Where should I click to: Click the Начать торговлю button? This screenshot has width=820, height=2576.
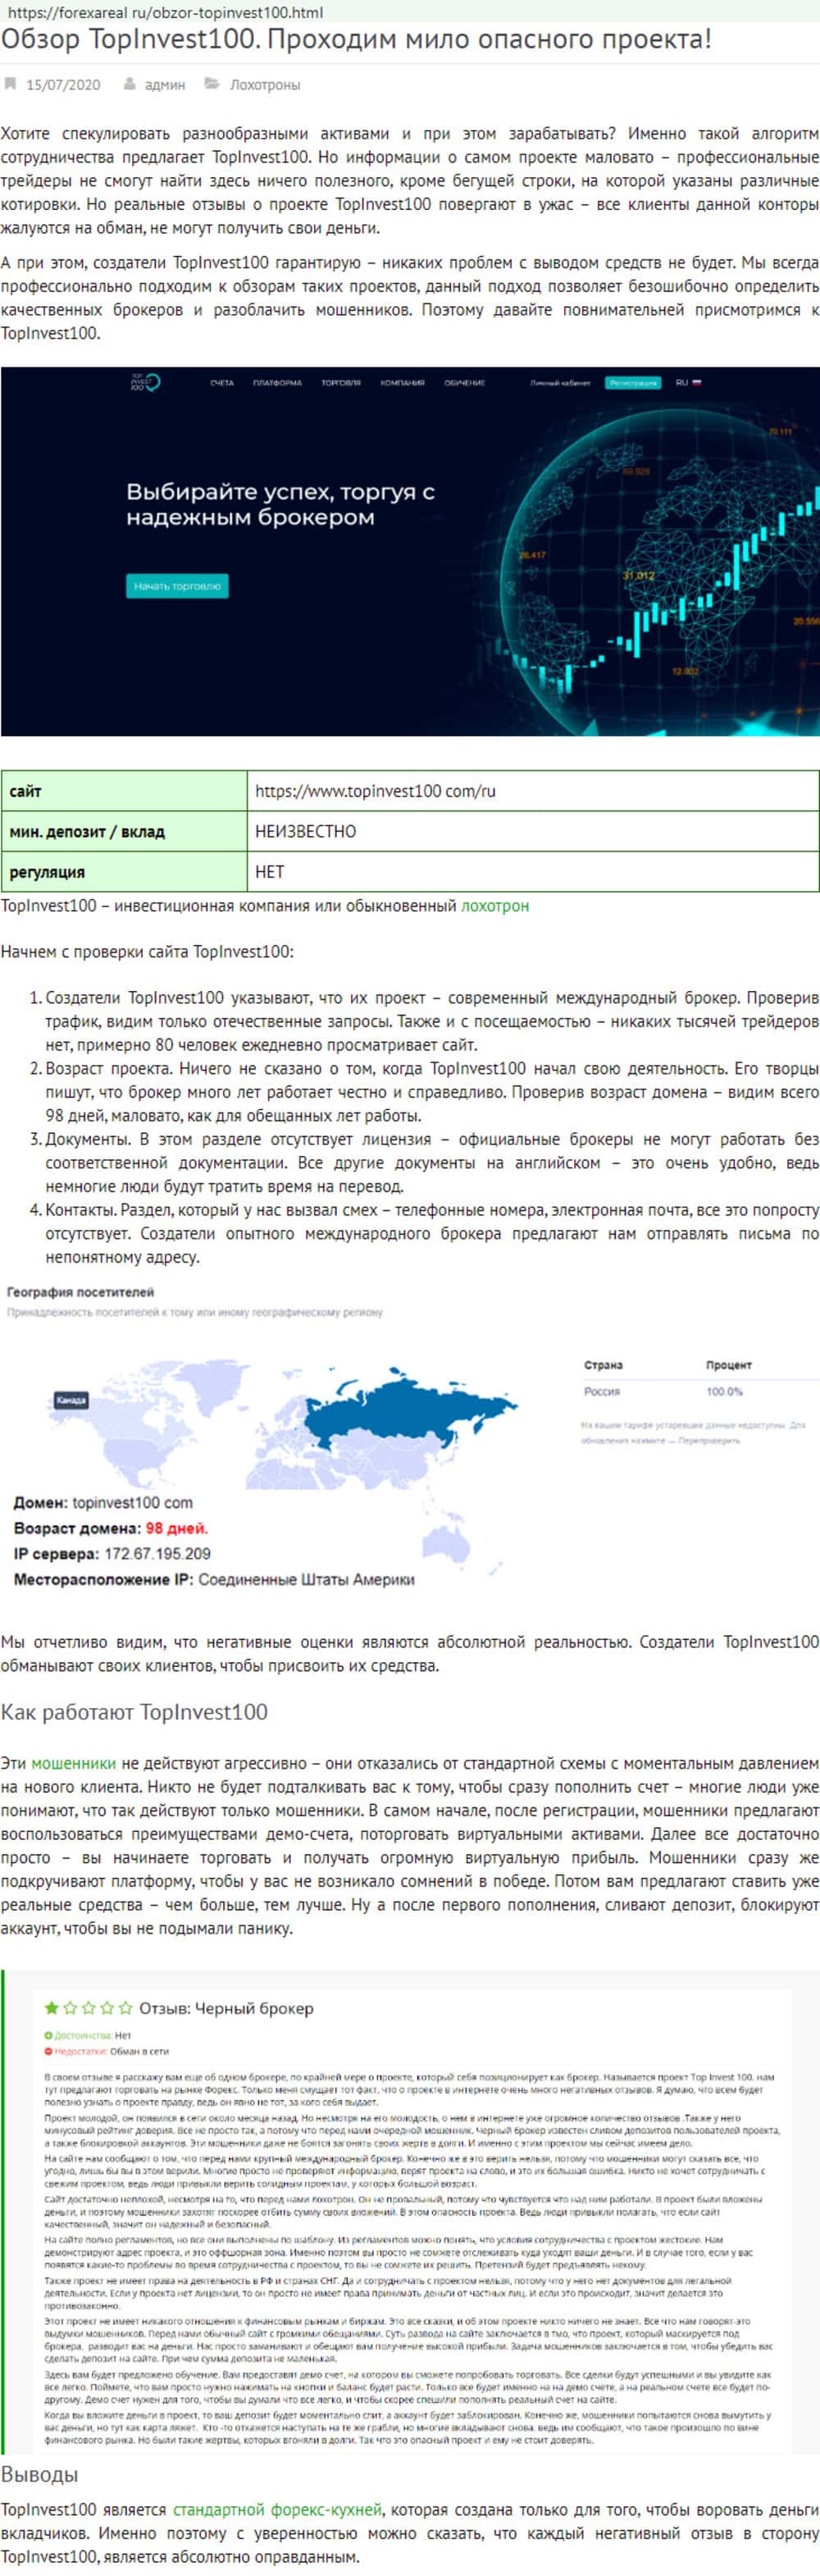point(177,586)
